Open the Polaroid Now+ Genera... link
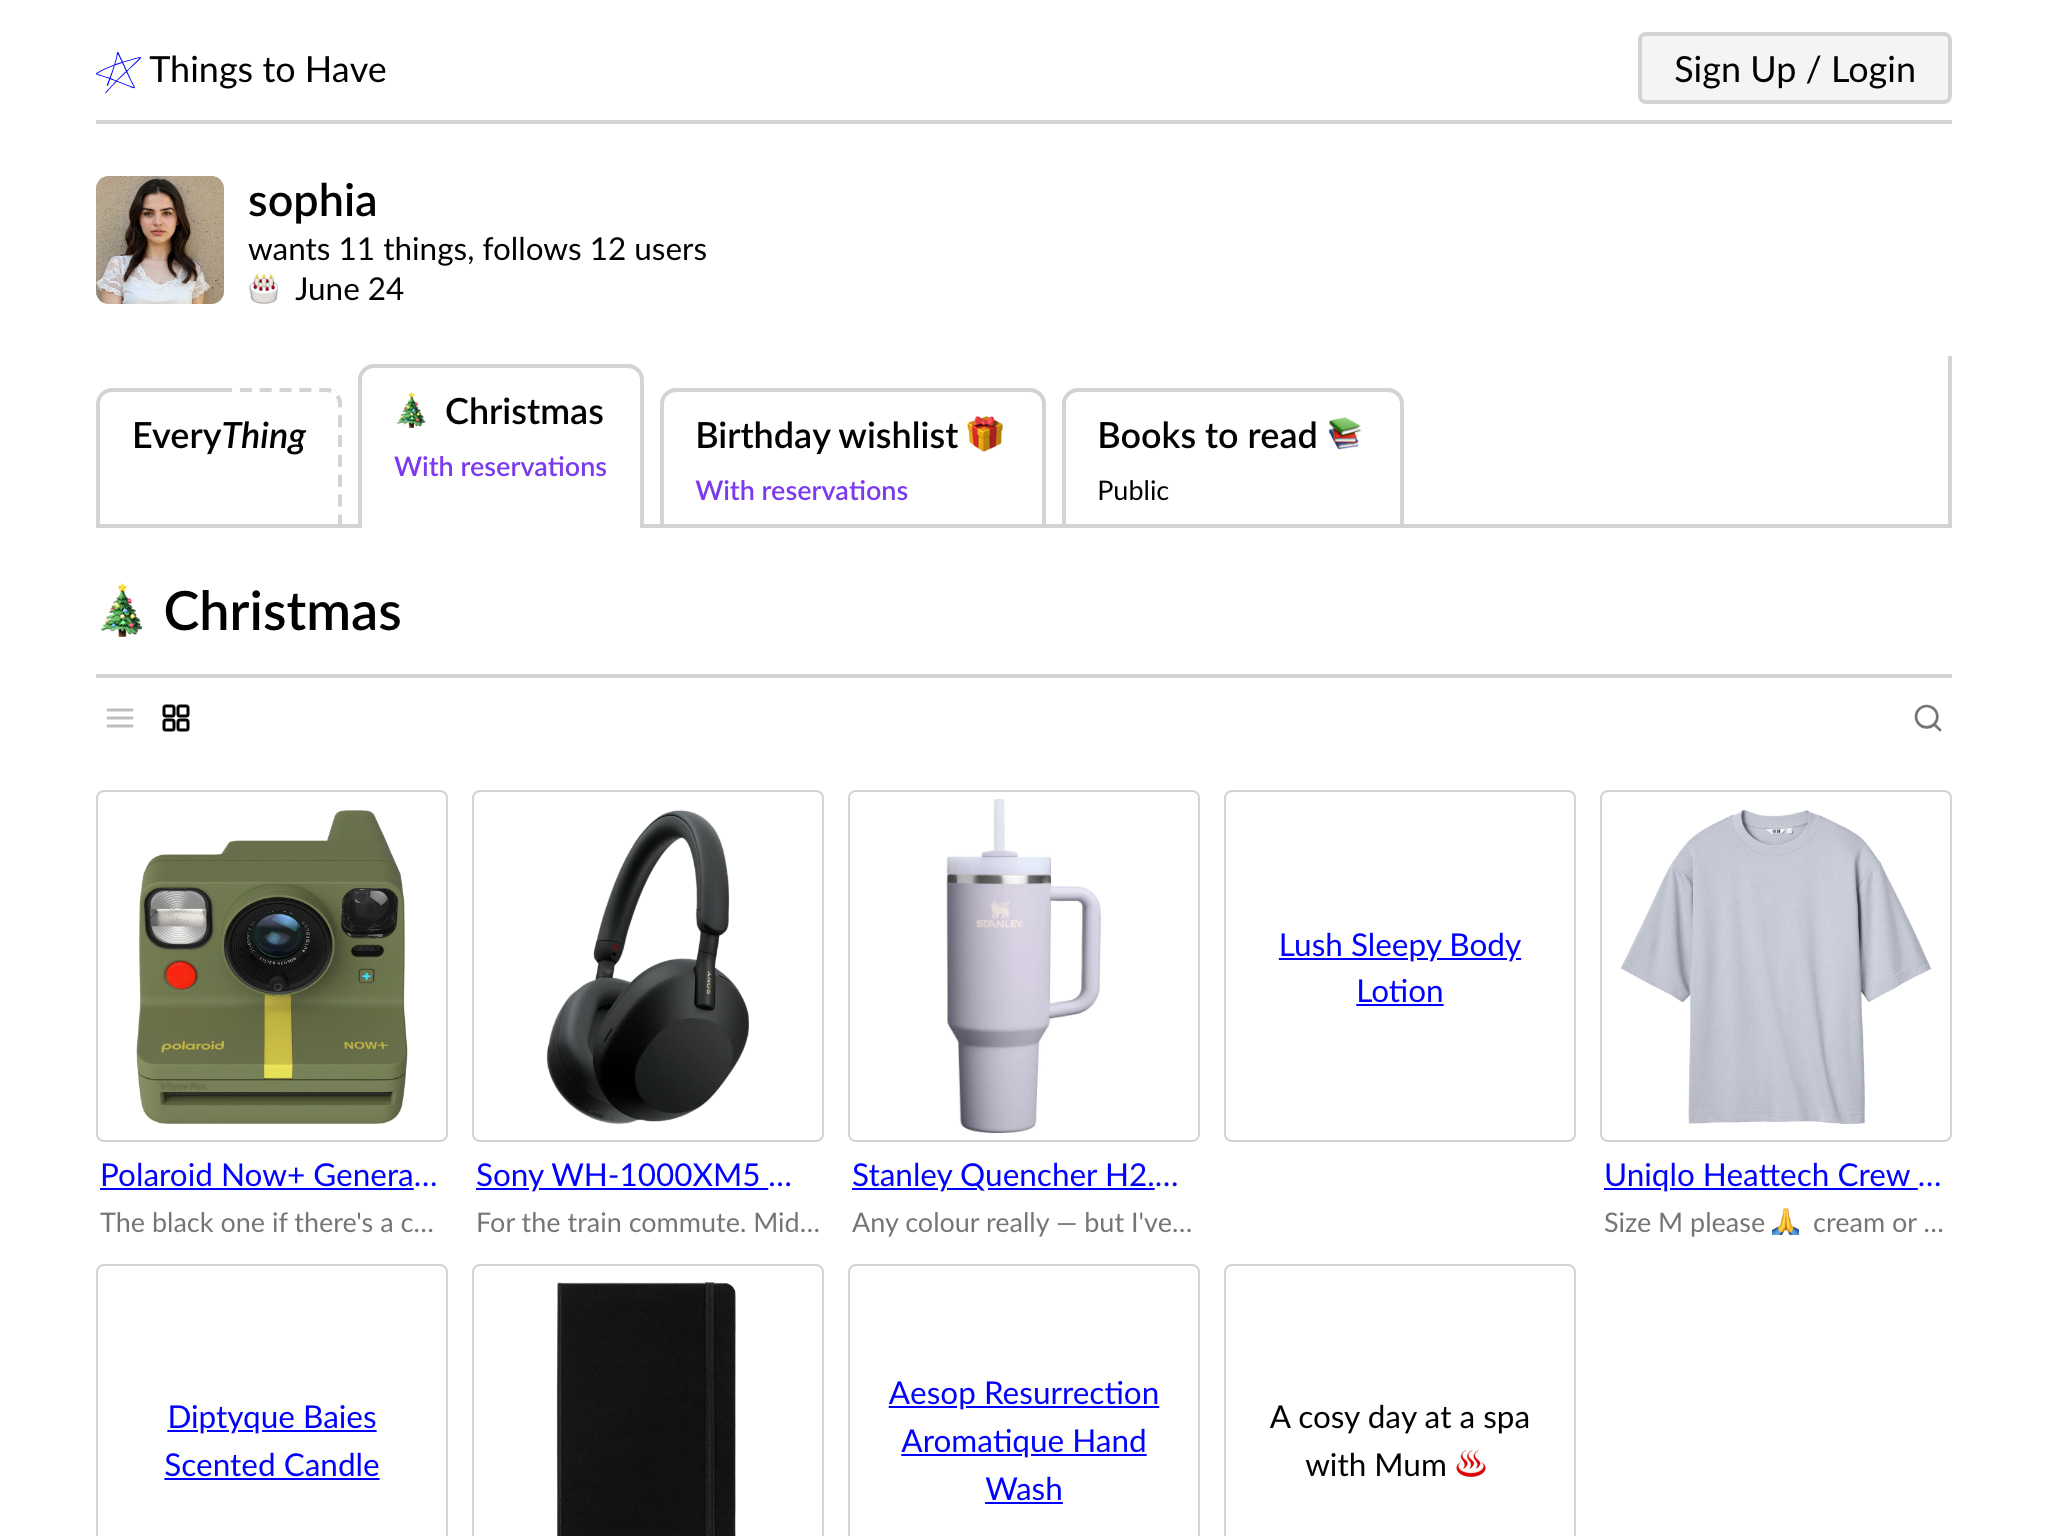This screenshot has height=1536, width=2048. pyautogui.click(x=269, y=1175)
